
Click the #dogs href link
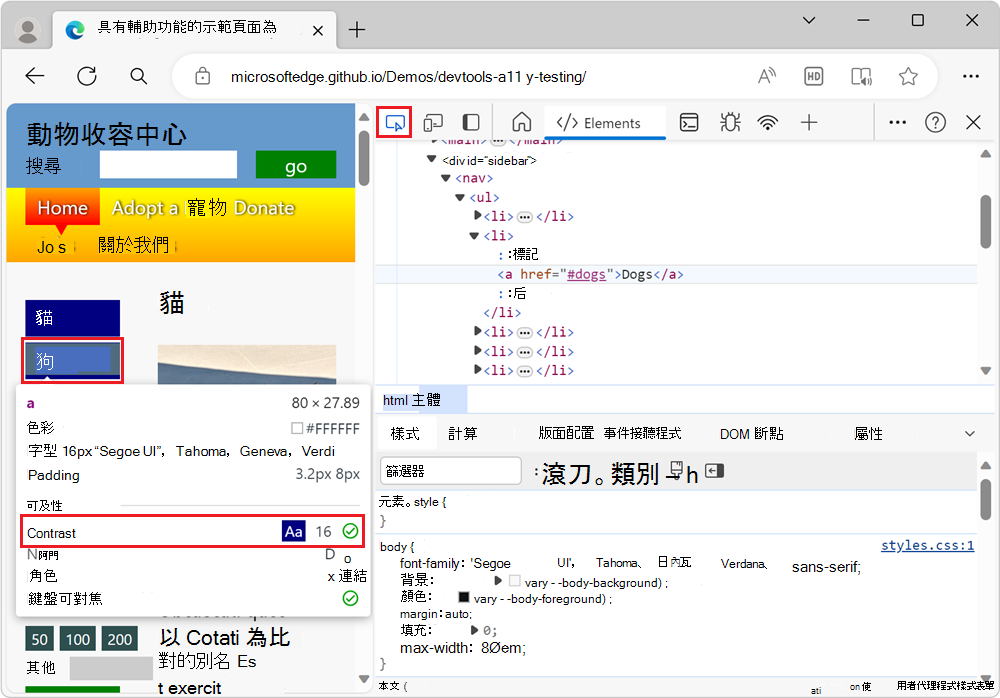point(586,274)
